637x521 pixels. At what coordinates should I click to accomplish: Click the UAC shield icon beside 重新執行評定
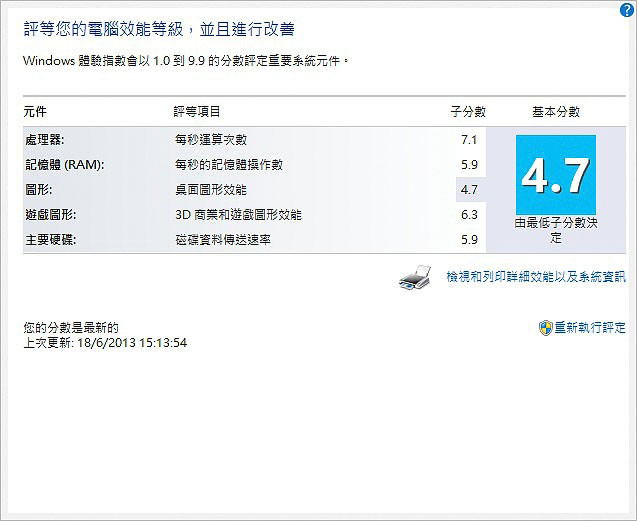[x=546, y=328]
